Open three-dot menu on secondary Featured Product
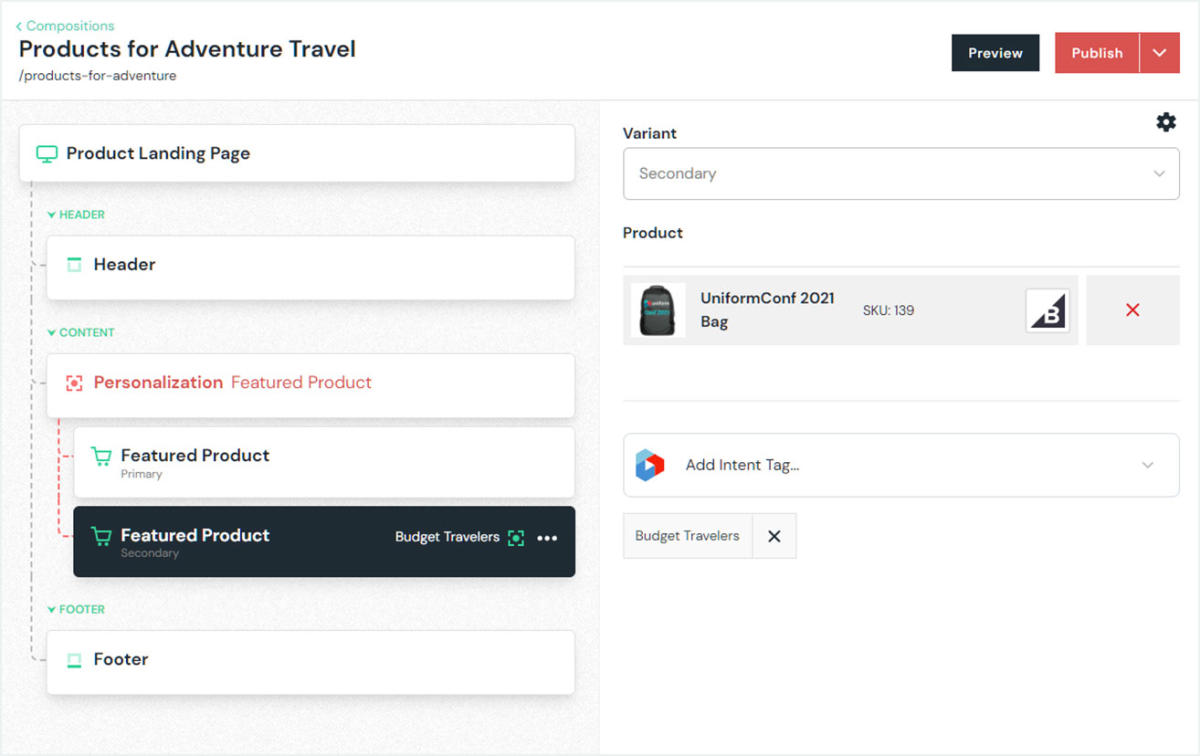 click(547, 538)
